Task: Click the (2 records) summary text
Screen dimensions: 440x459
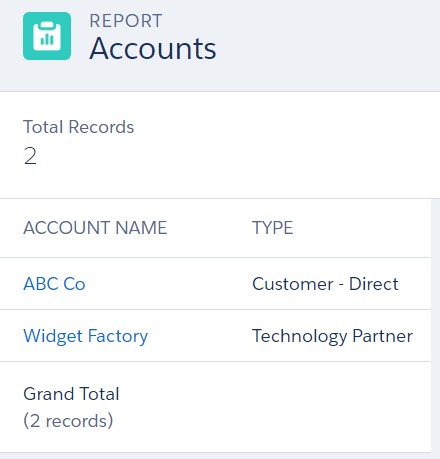Action: click(x=68, y=421)
